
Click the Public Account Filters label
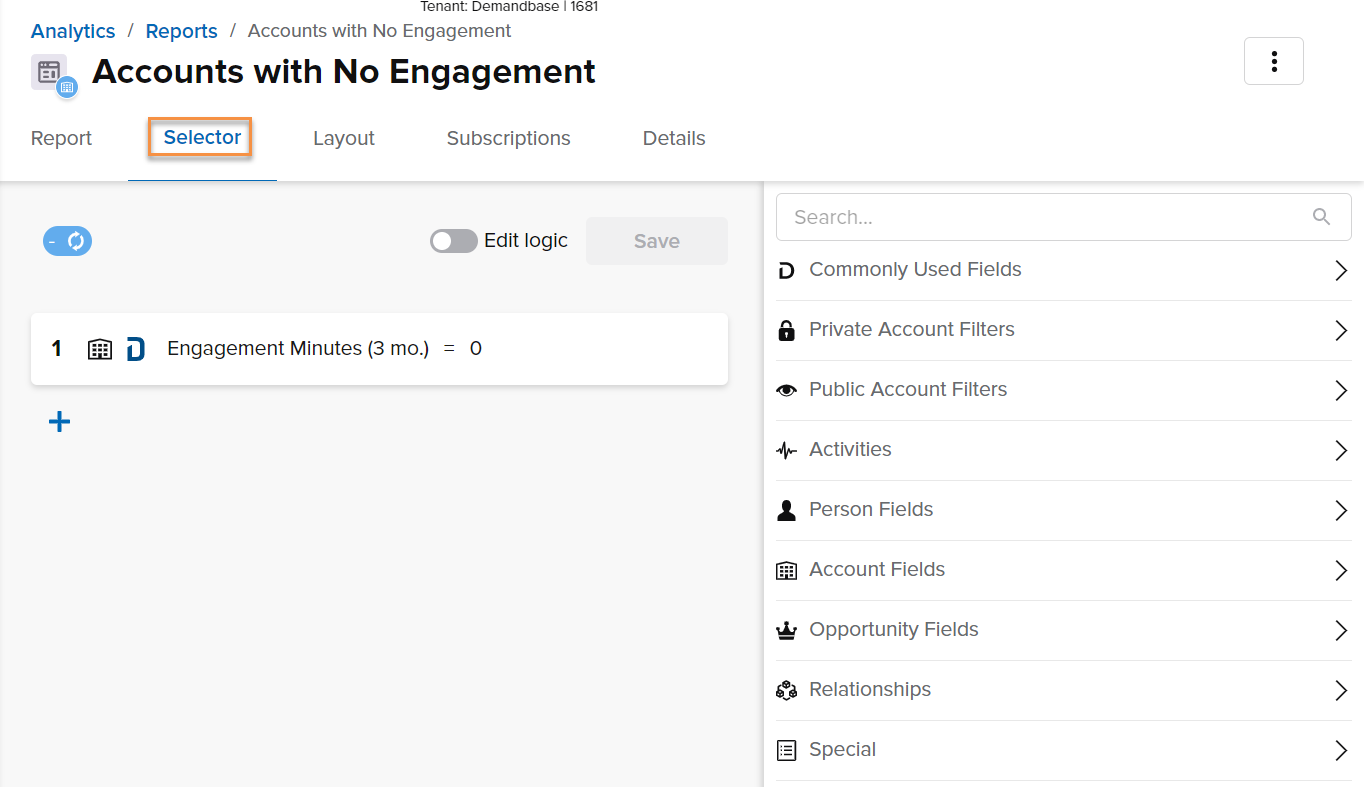coord(908,390)
